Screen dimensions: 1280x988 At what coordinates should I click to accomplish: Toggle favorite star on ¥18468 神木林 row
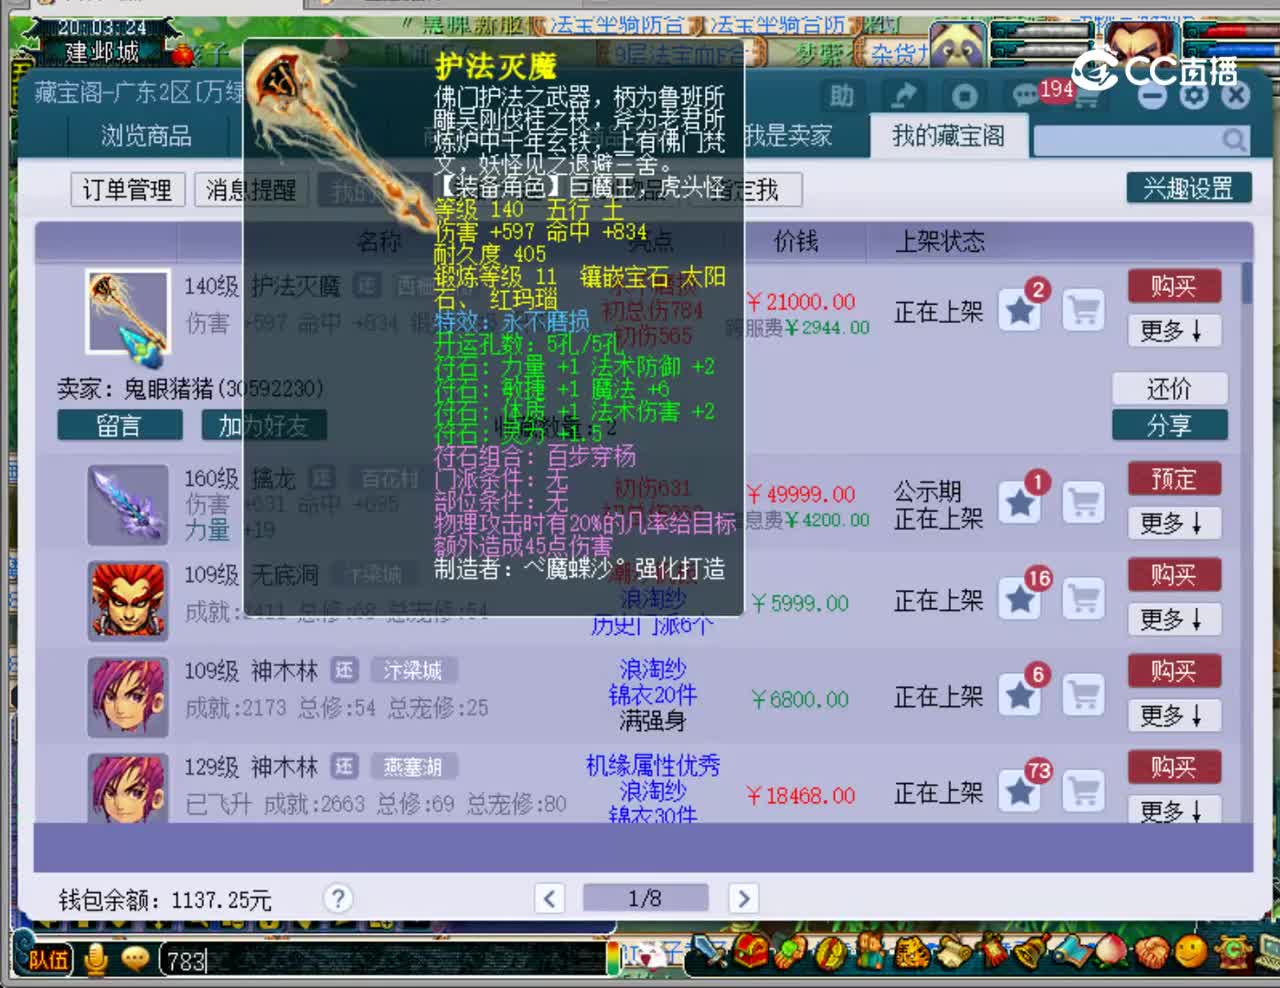pyautogui.click(x=1020, y=792)
